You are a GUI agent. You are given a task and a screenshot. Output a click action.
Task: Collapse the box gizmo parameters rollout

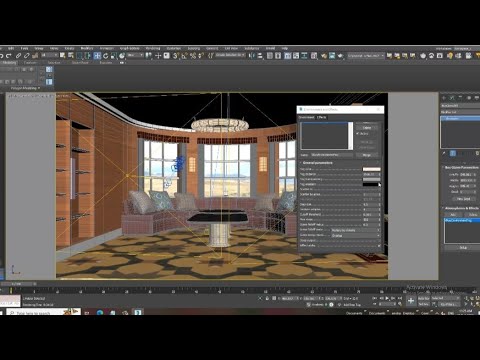point(461,167)
